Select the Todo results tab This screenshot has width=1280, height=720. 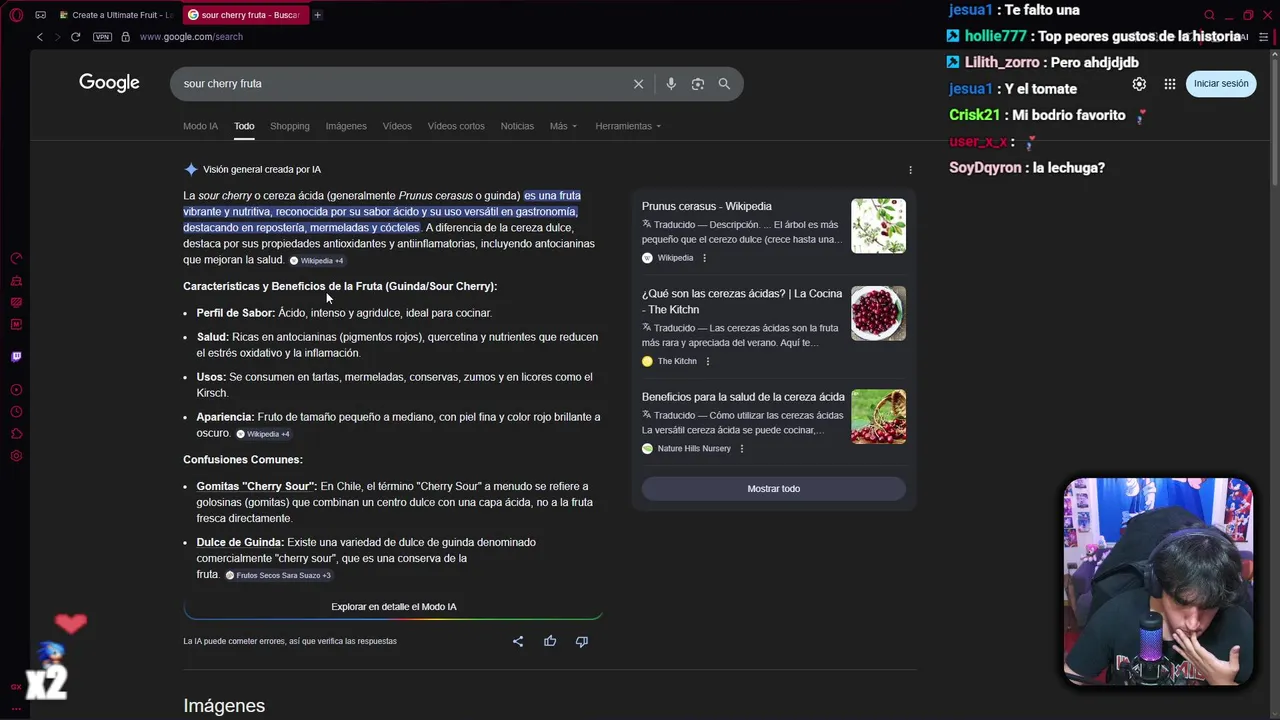click(244, 126)
